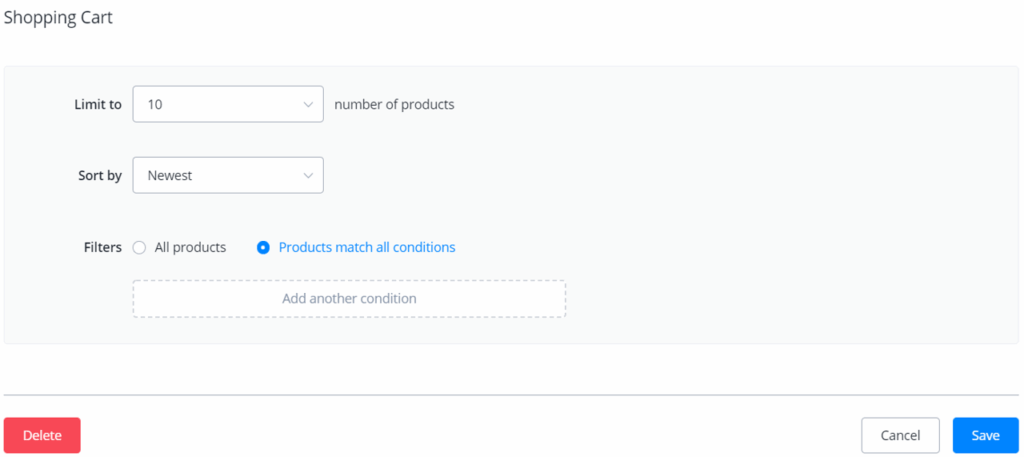Image resolution: width=1024 pixels, height=457 pixels.
Task: Click the "Limit to" field label
Action: [x=98, y=104]
